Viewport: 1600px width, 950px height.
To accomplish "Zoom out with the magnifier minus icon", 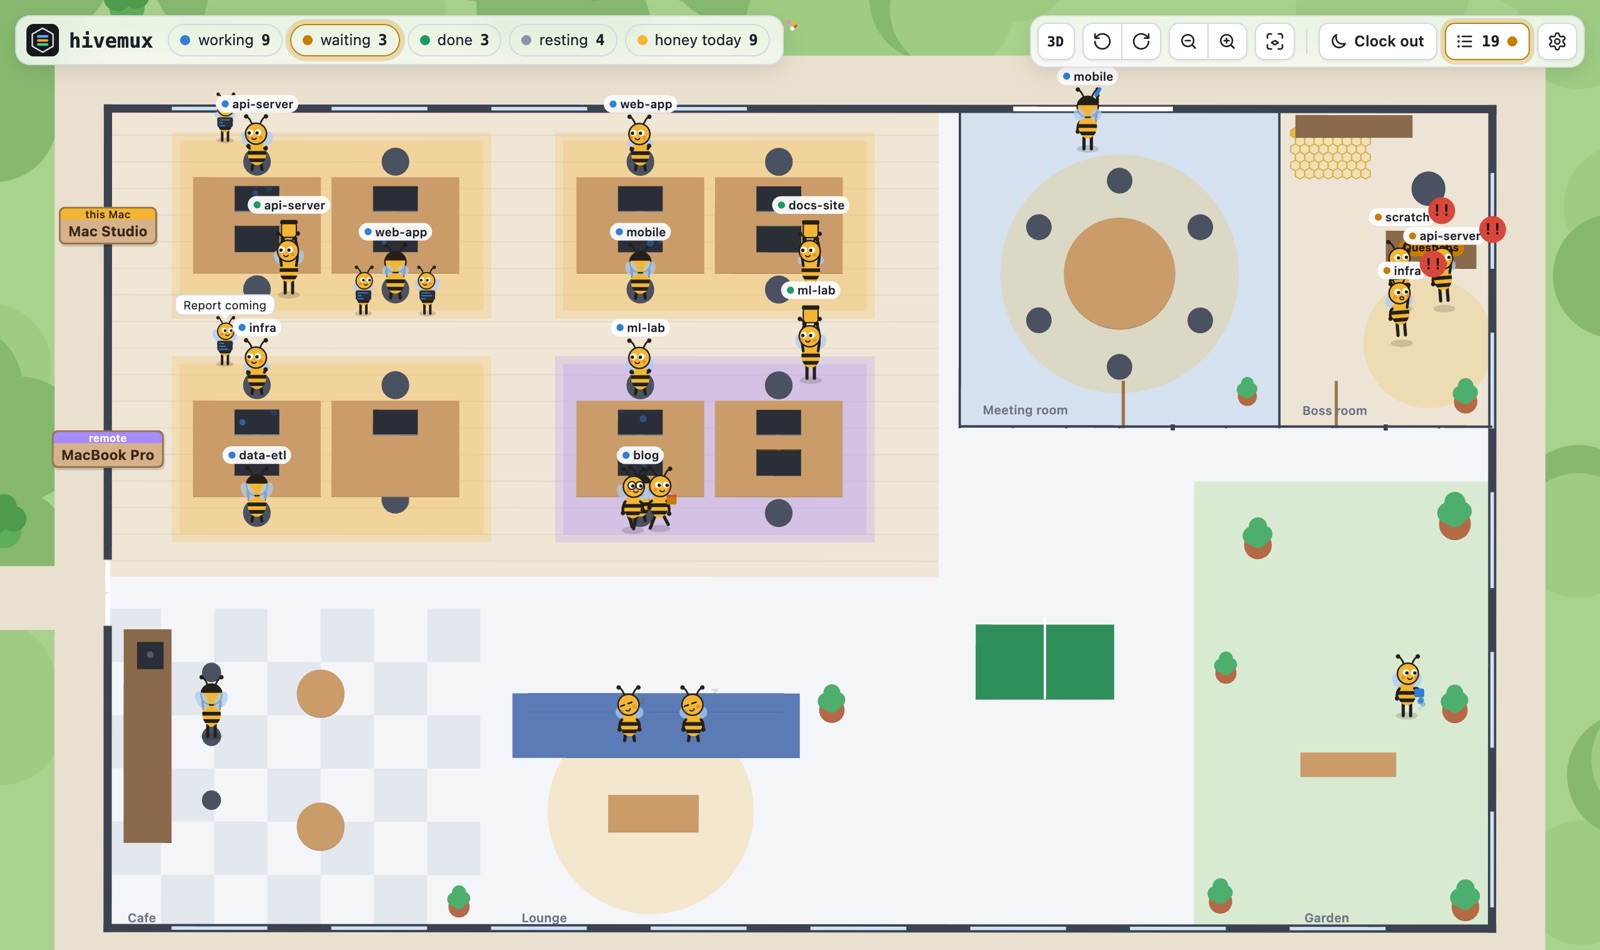I will point(1188,41).
